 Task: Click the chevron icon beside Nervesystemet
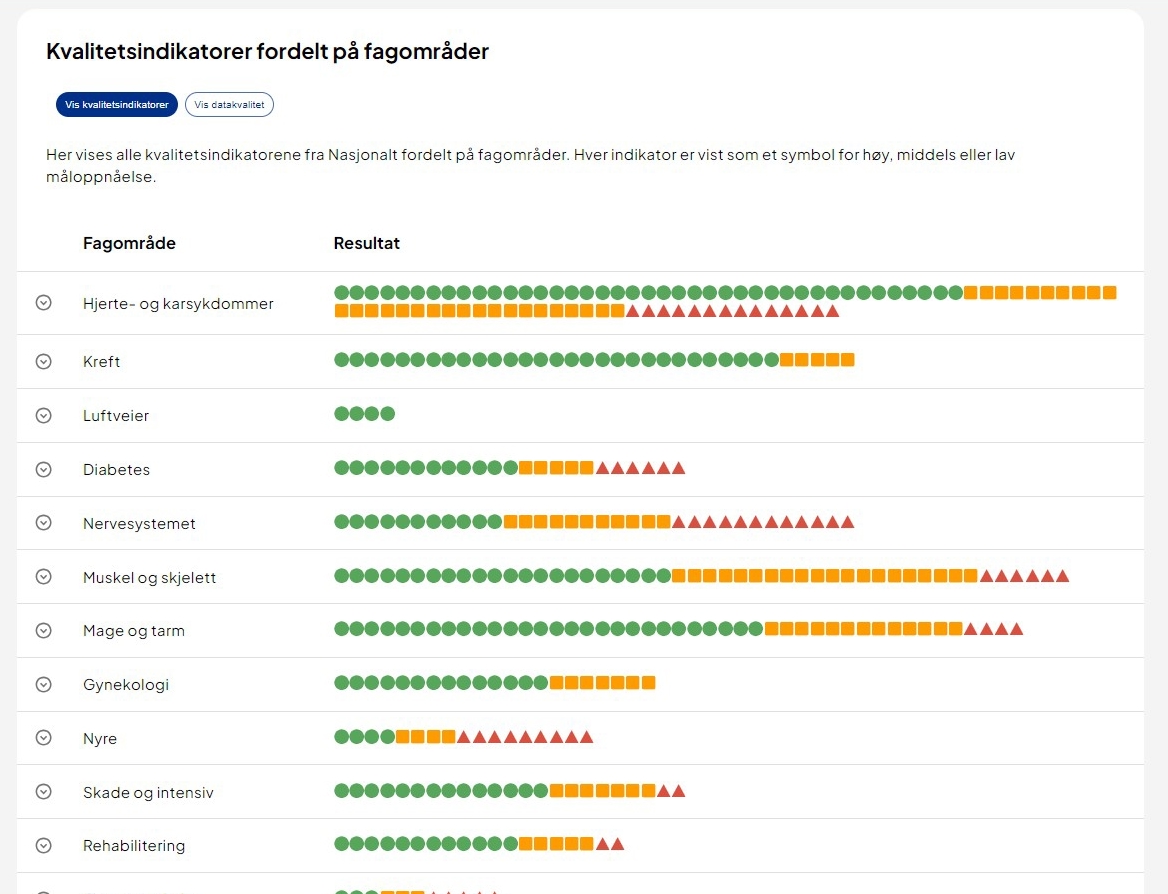[43, 523]
